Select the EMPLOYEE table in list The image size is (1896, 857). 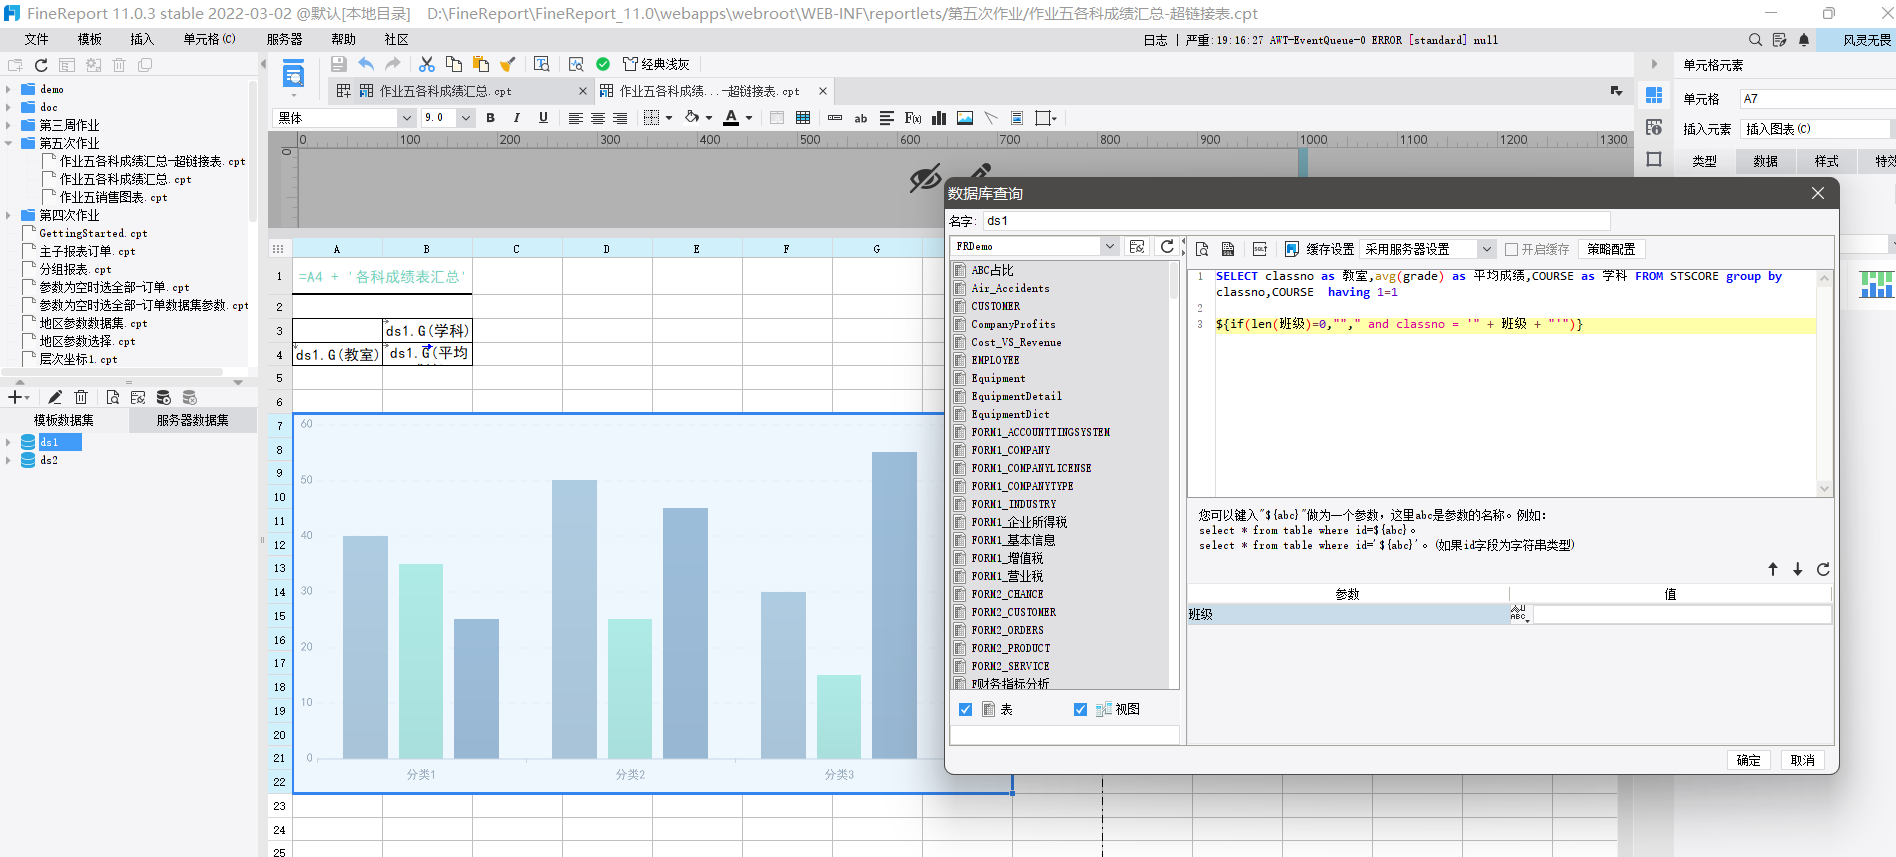click(995, 360)
